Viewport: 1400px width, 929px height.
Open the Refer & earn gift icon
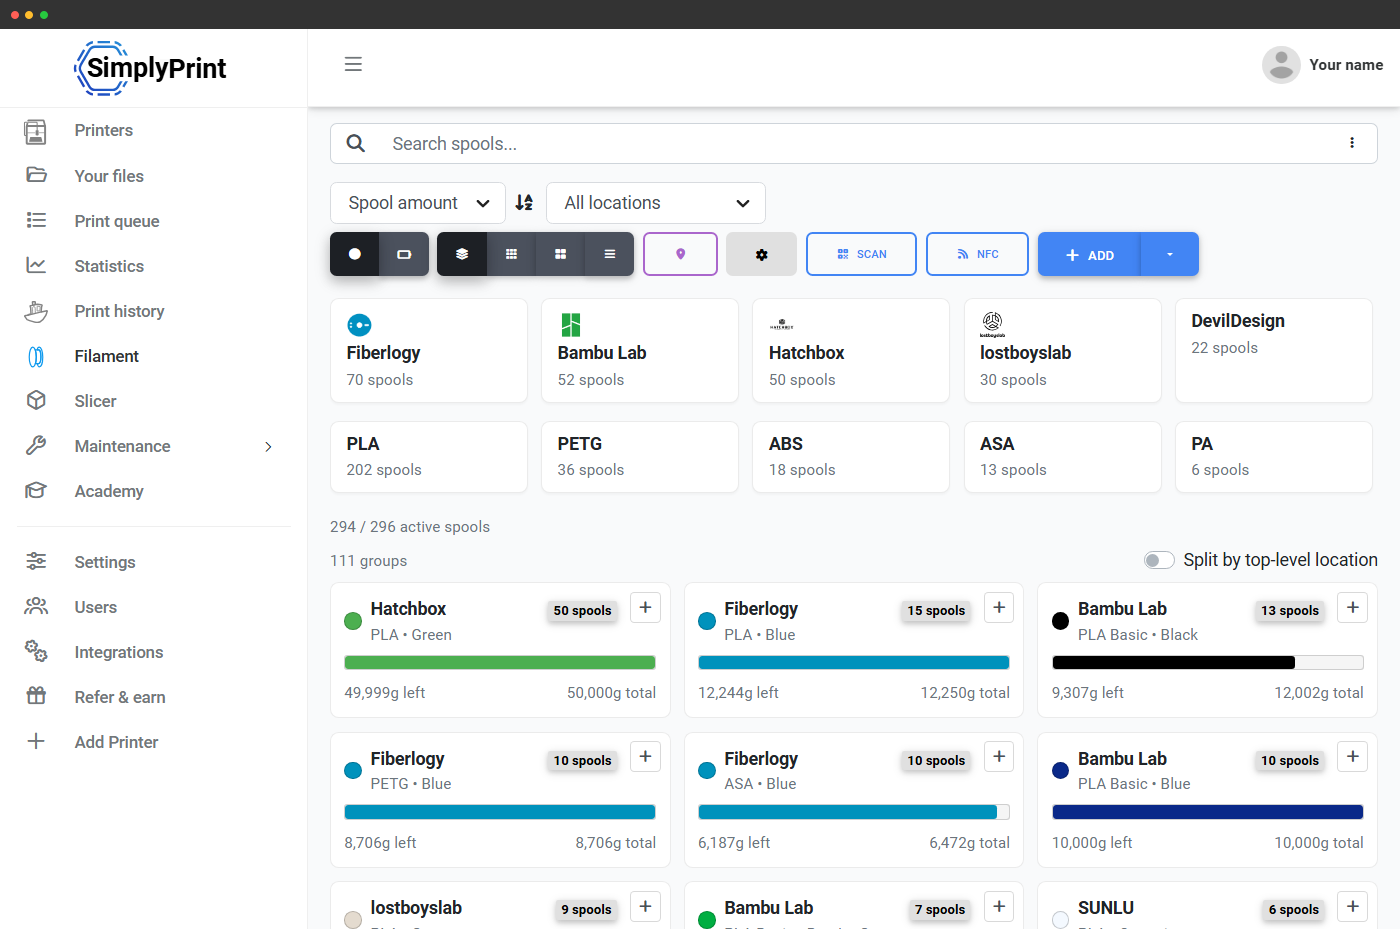[36, 696]
